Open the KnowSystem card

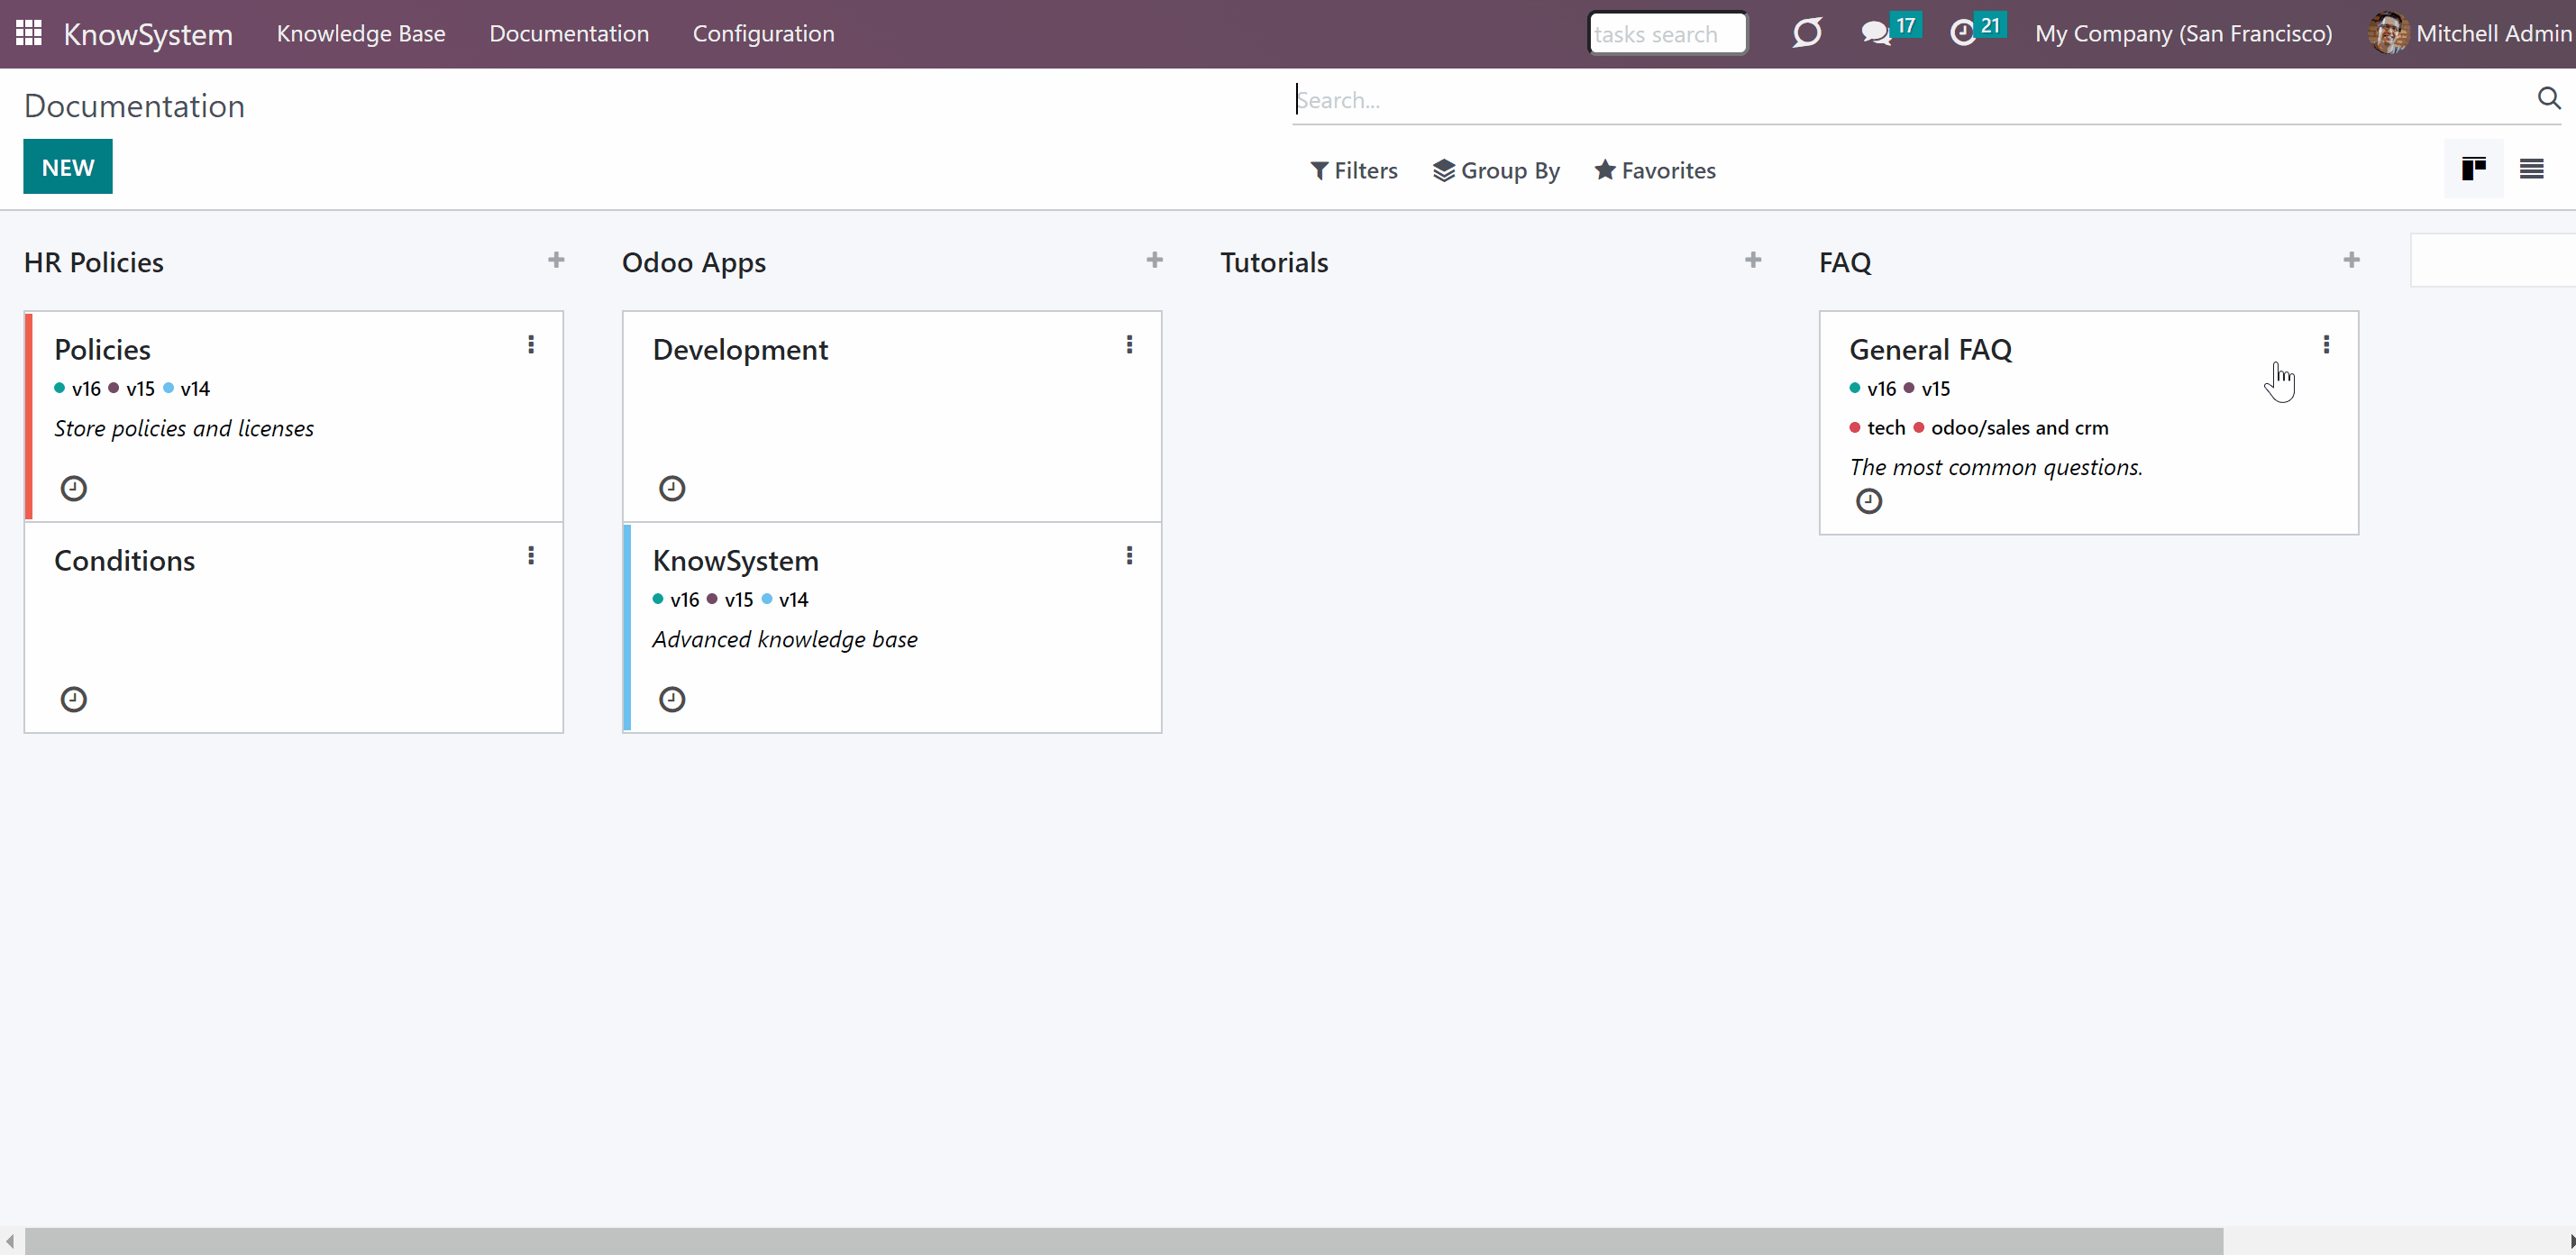tap(892, 627)
